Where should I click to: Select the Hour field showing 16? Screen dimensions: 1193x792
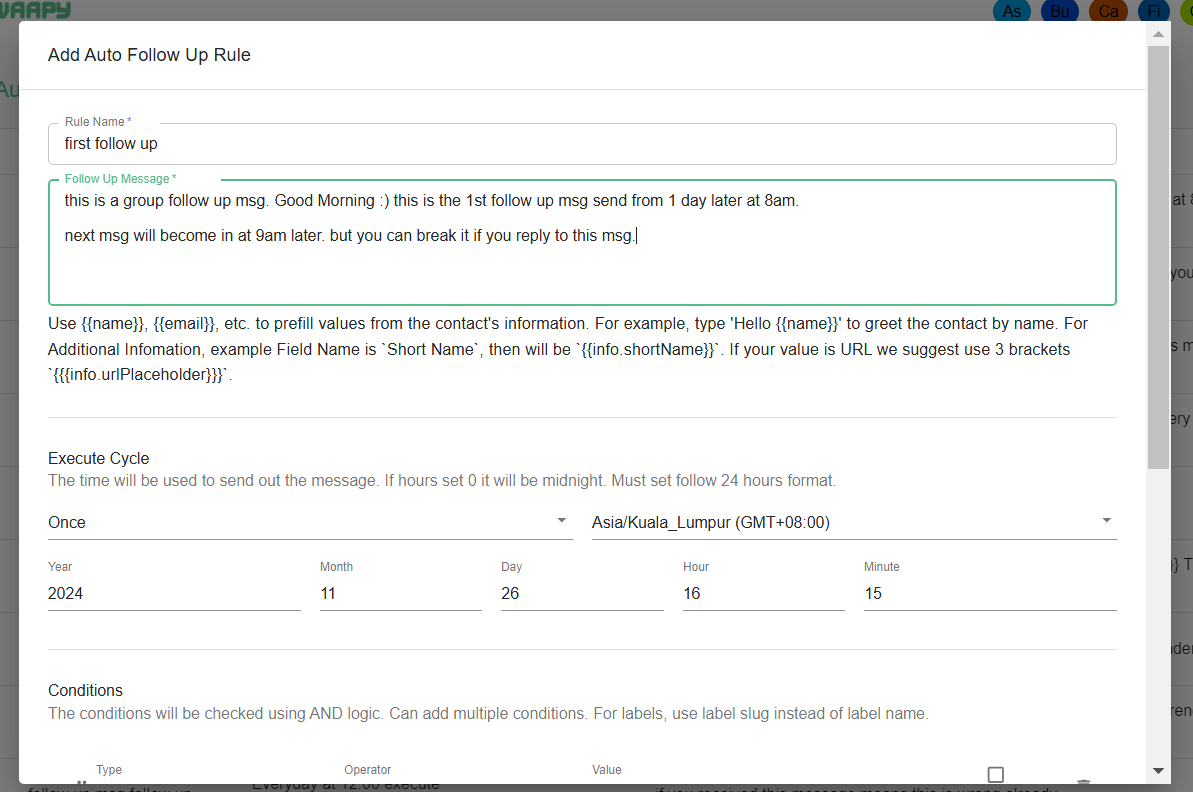point(763,593)
